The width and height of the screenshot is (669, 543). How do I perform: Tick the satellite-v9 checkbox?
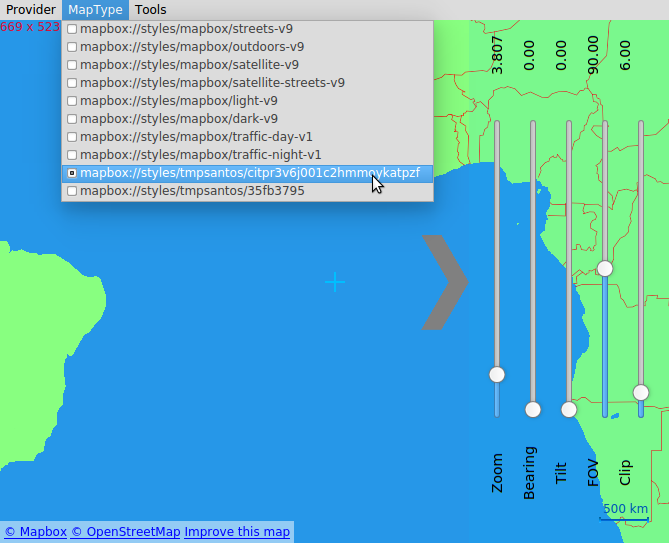tap(72, 65)
